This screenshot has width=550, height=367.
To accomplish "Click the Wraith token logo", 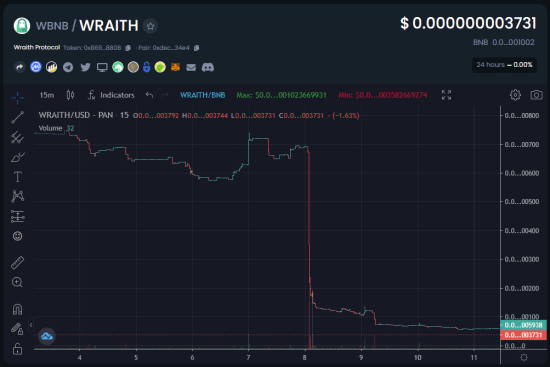I will tap(22, 26).
